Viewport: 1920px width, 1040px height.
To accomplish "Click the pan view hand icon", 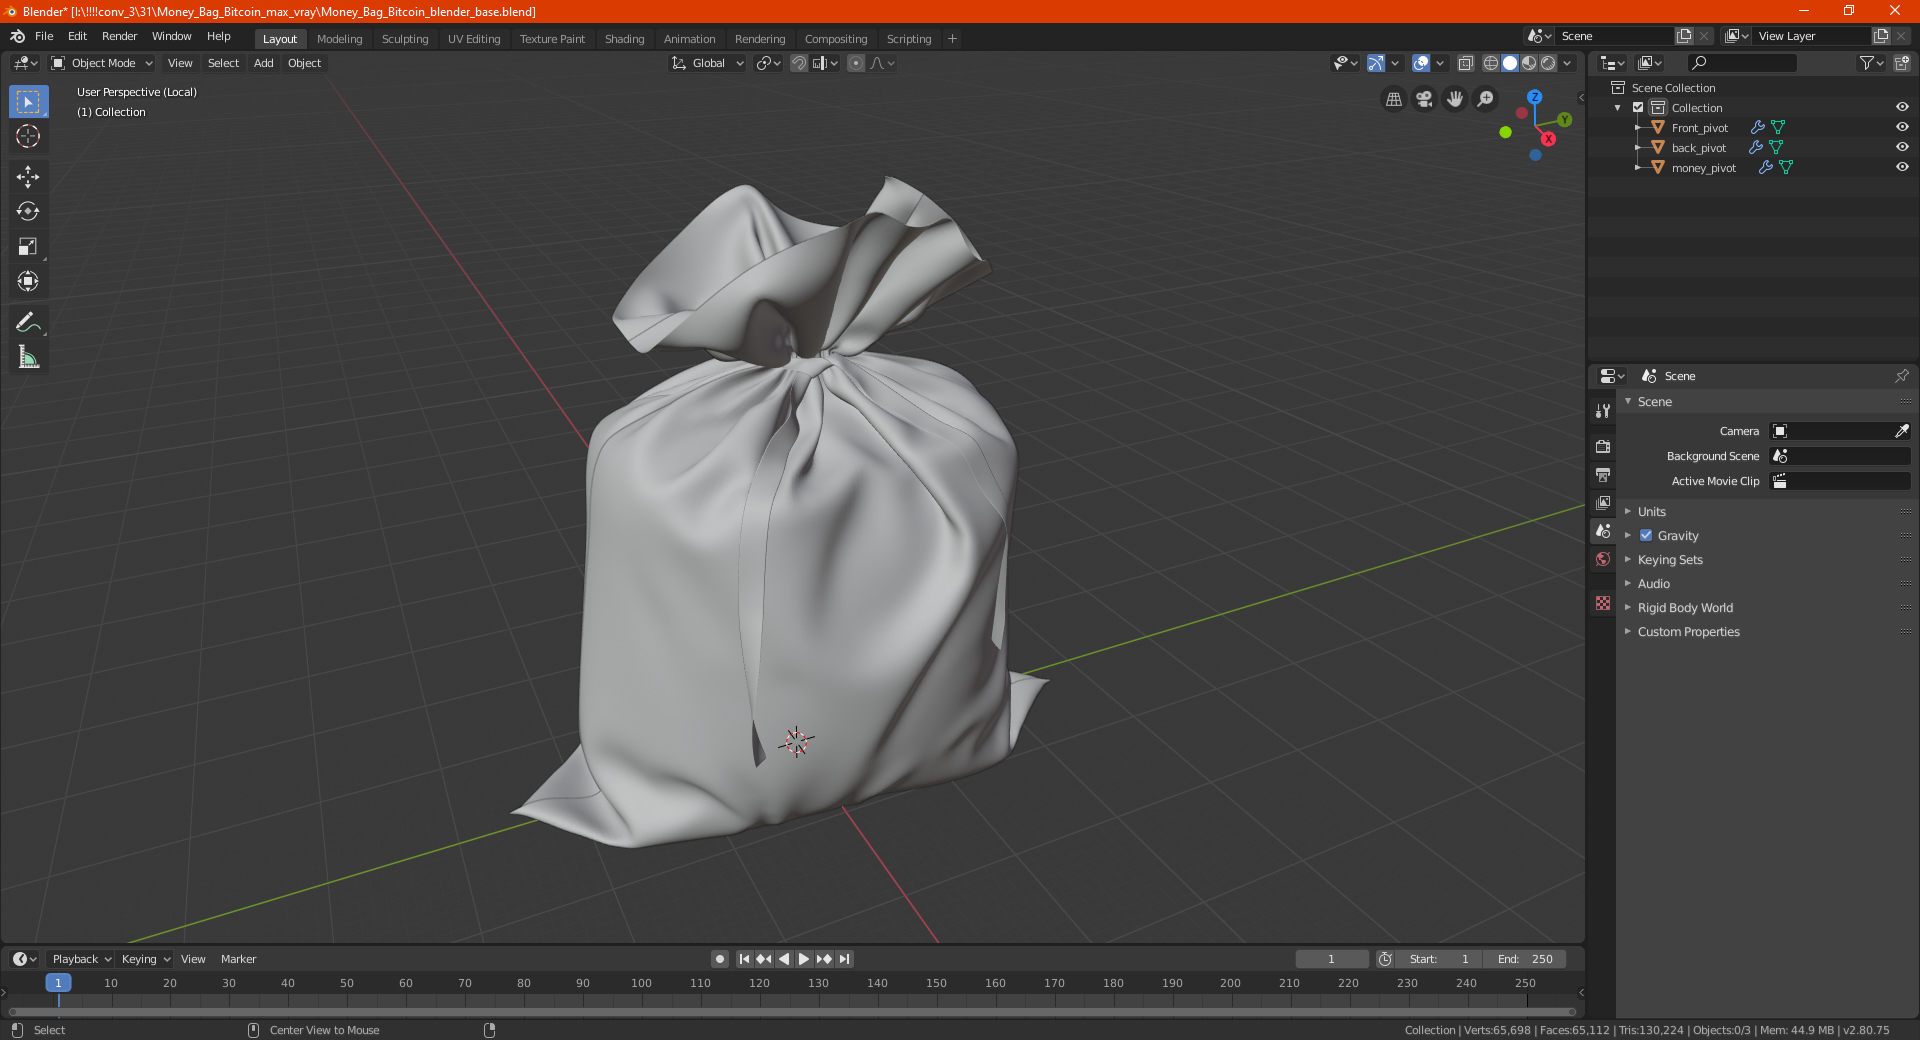I will (x=1455, y=99).
